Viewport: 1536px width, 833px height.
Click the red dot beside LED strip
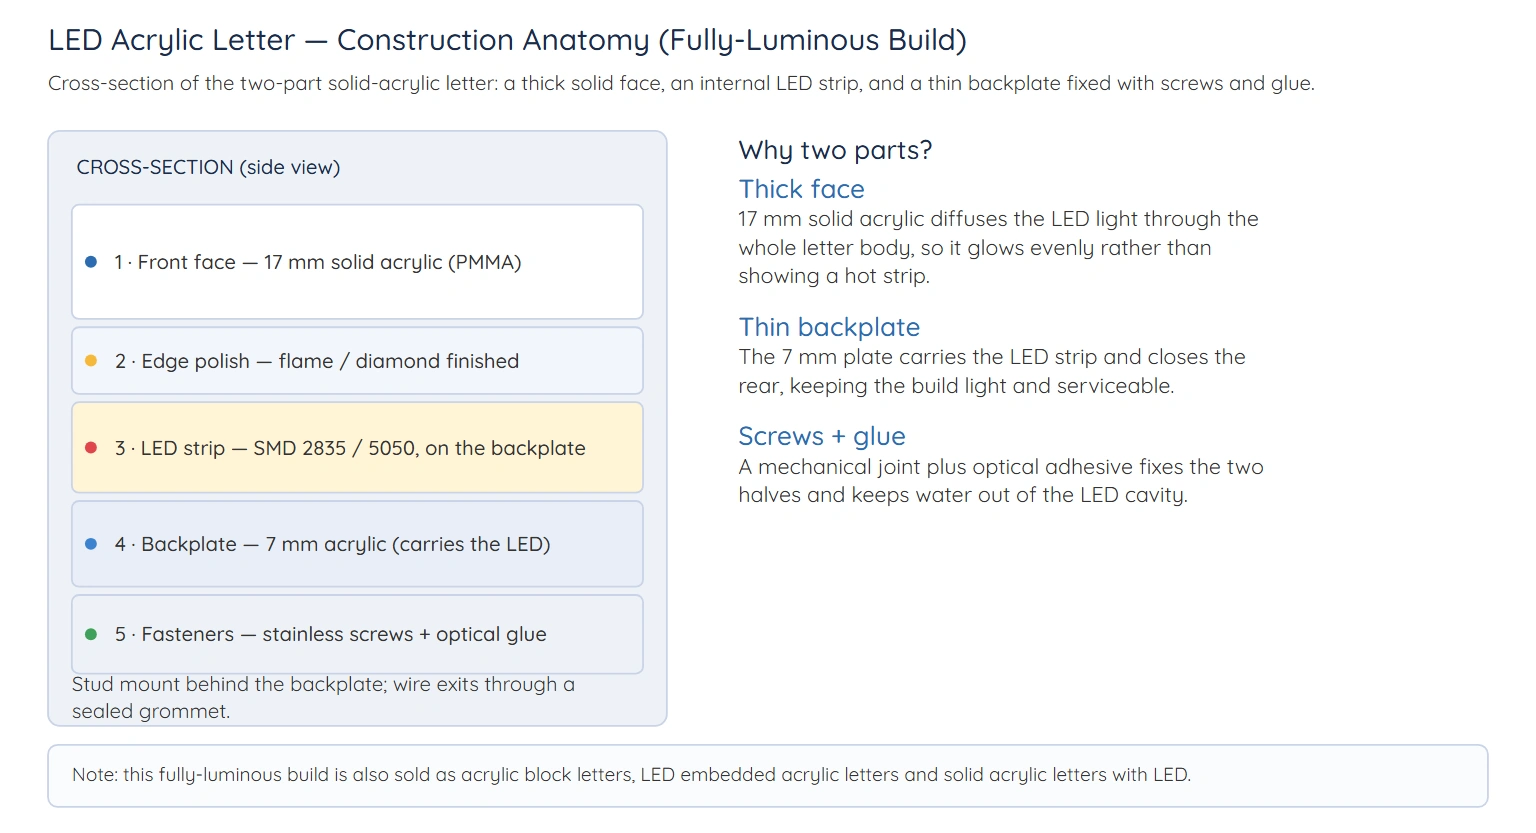pos(91,448)
